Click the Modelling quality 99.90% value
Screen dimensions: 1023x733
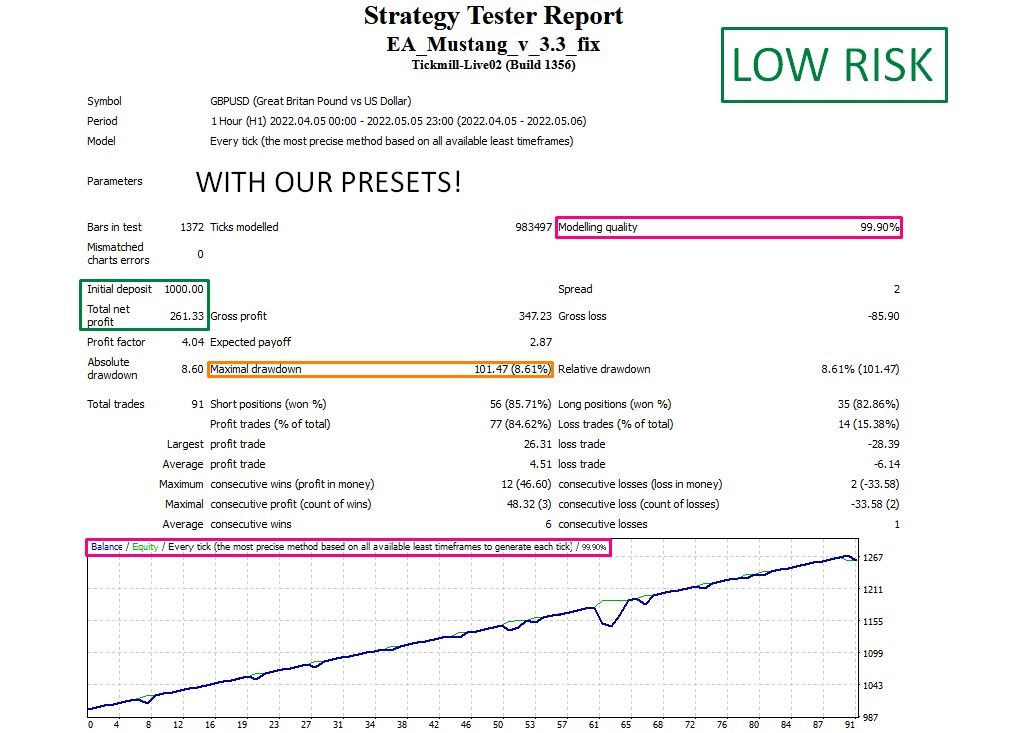click(879, 227)
